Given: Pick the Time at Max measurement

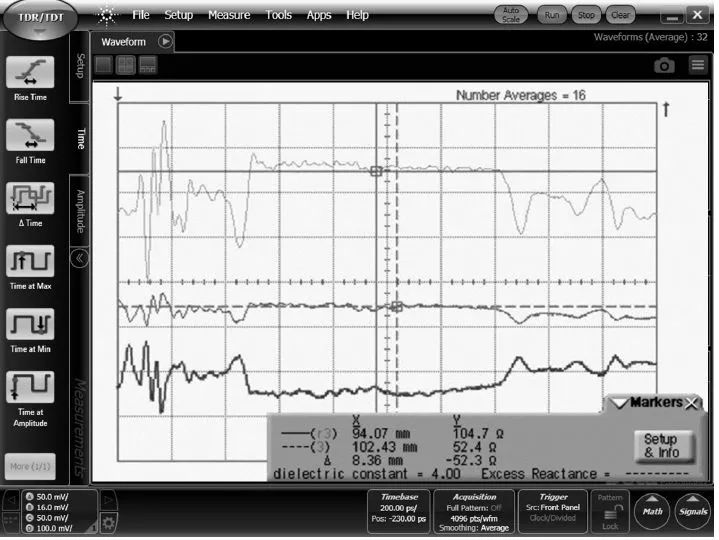Looking at the screenshot, I should tap(30, 261).
